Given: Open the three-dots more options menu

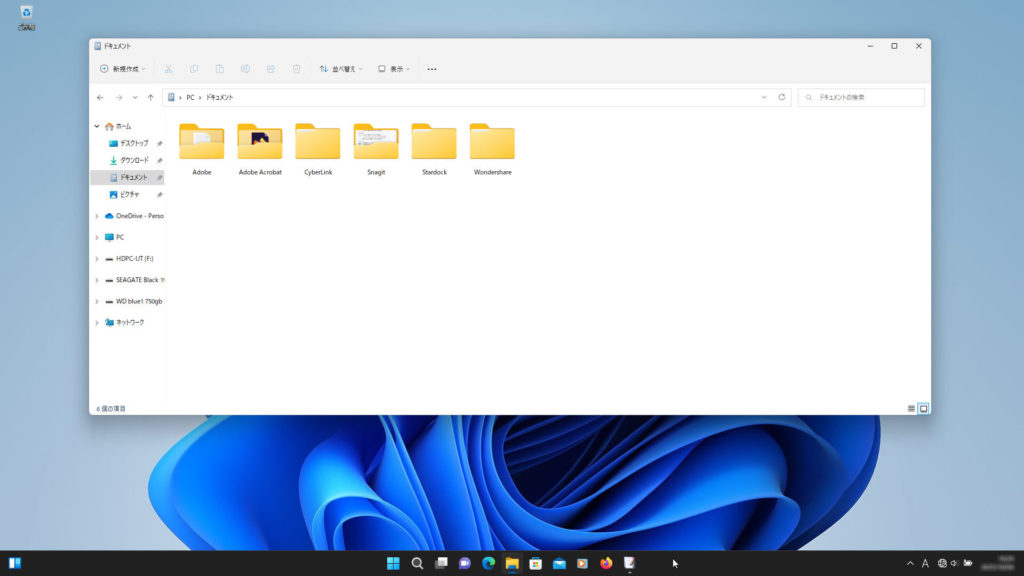Looking at the screenshot, I should tap(432, 69).
